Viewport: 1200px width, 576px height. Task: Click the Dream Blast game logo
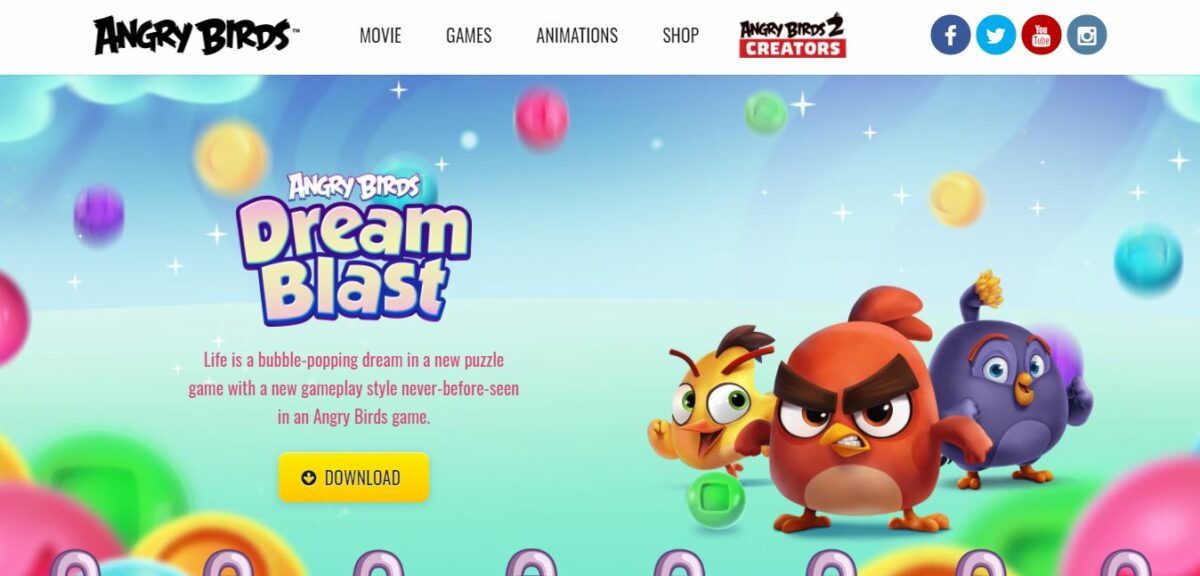(353, 247)
